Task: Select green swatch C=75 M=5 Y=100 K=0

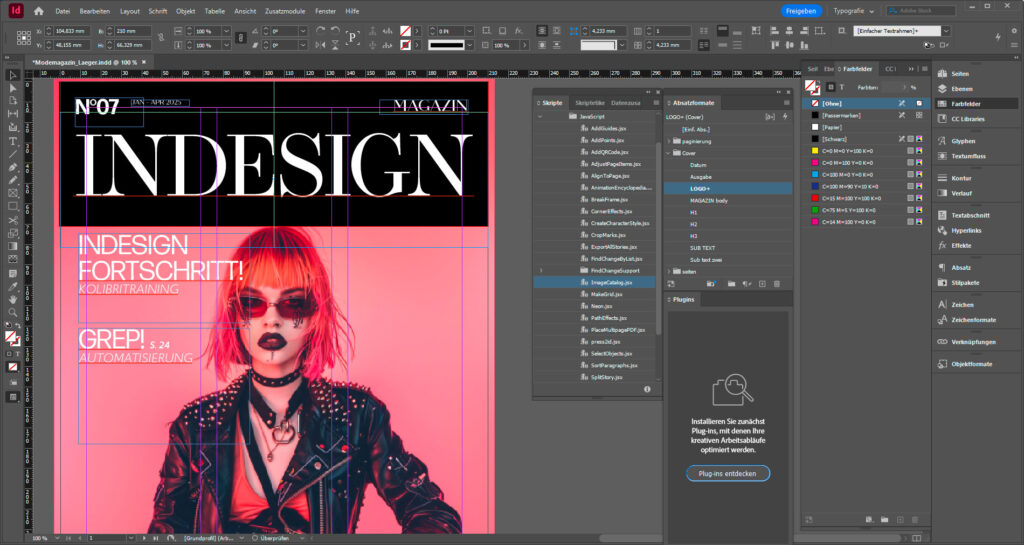Action: tap(865, 210)
